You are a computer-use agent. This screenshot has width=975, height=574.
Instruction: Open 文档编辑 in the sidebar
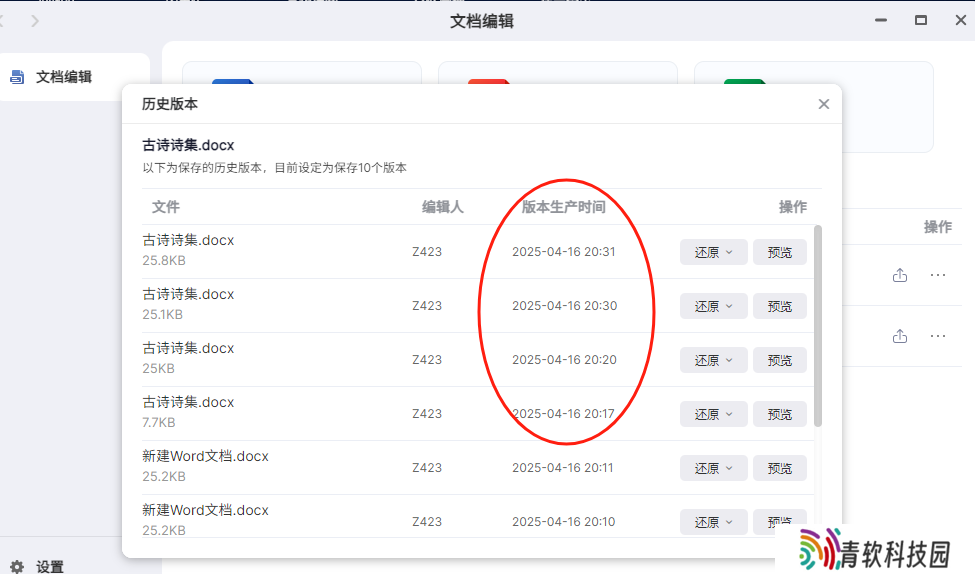coord(75,77)
